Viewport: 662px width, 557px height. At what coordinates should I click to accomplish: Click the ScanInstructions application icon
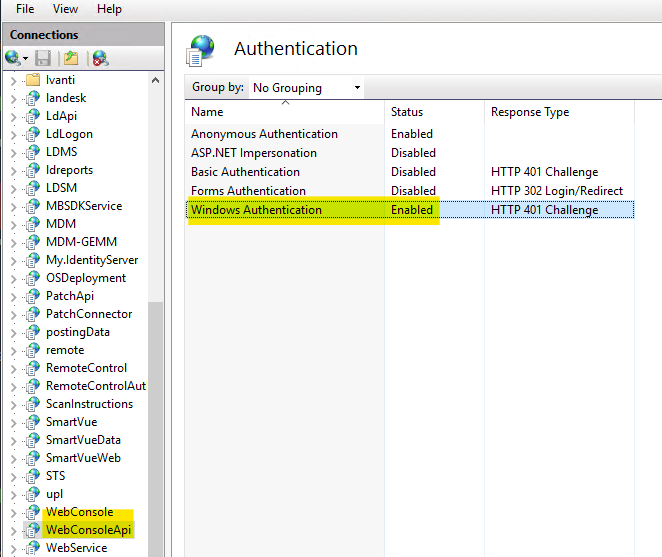point(33,404)
